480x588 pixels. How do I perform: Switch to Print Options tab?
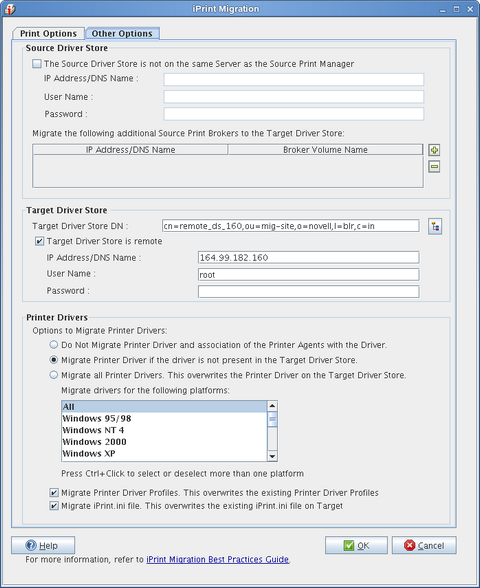(48, 33)
